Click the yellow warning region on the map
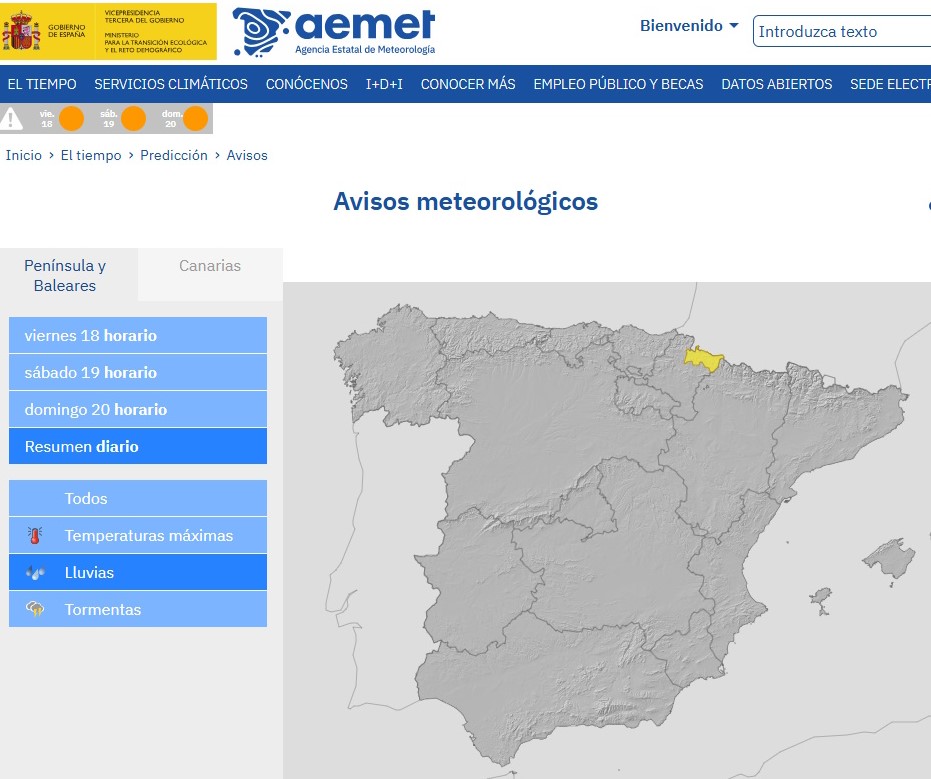 point(703,359)
